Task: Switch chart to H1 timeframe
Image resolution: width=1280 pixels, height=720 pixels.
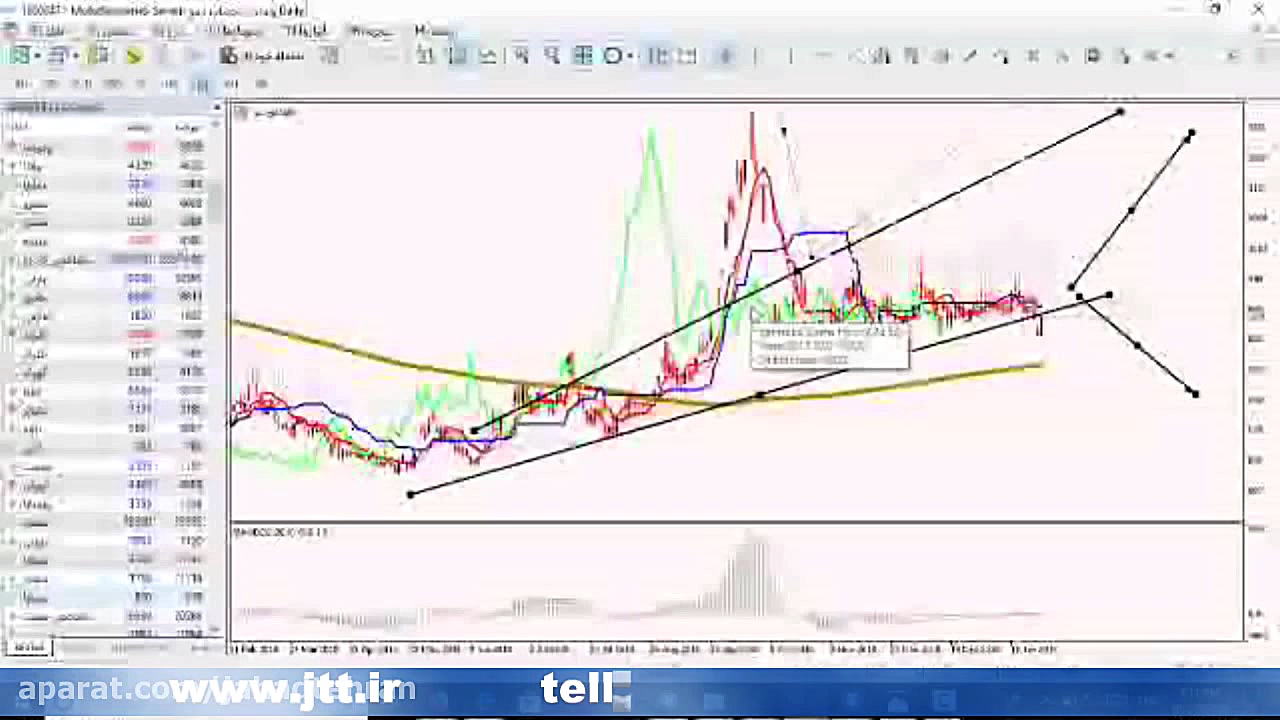Action: [x=141, y=84]
